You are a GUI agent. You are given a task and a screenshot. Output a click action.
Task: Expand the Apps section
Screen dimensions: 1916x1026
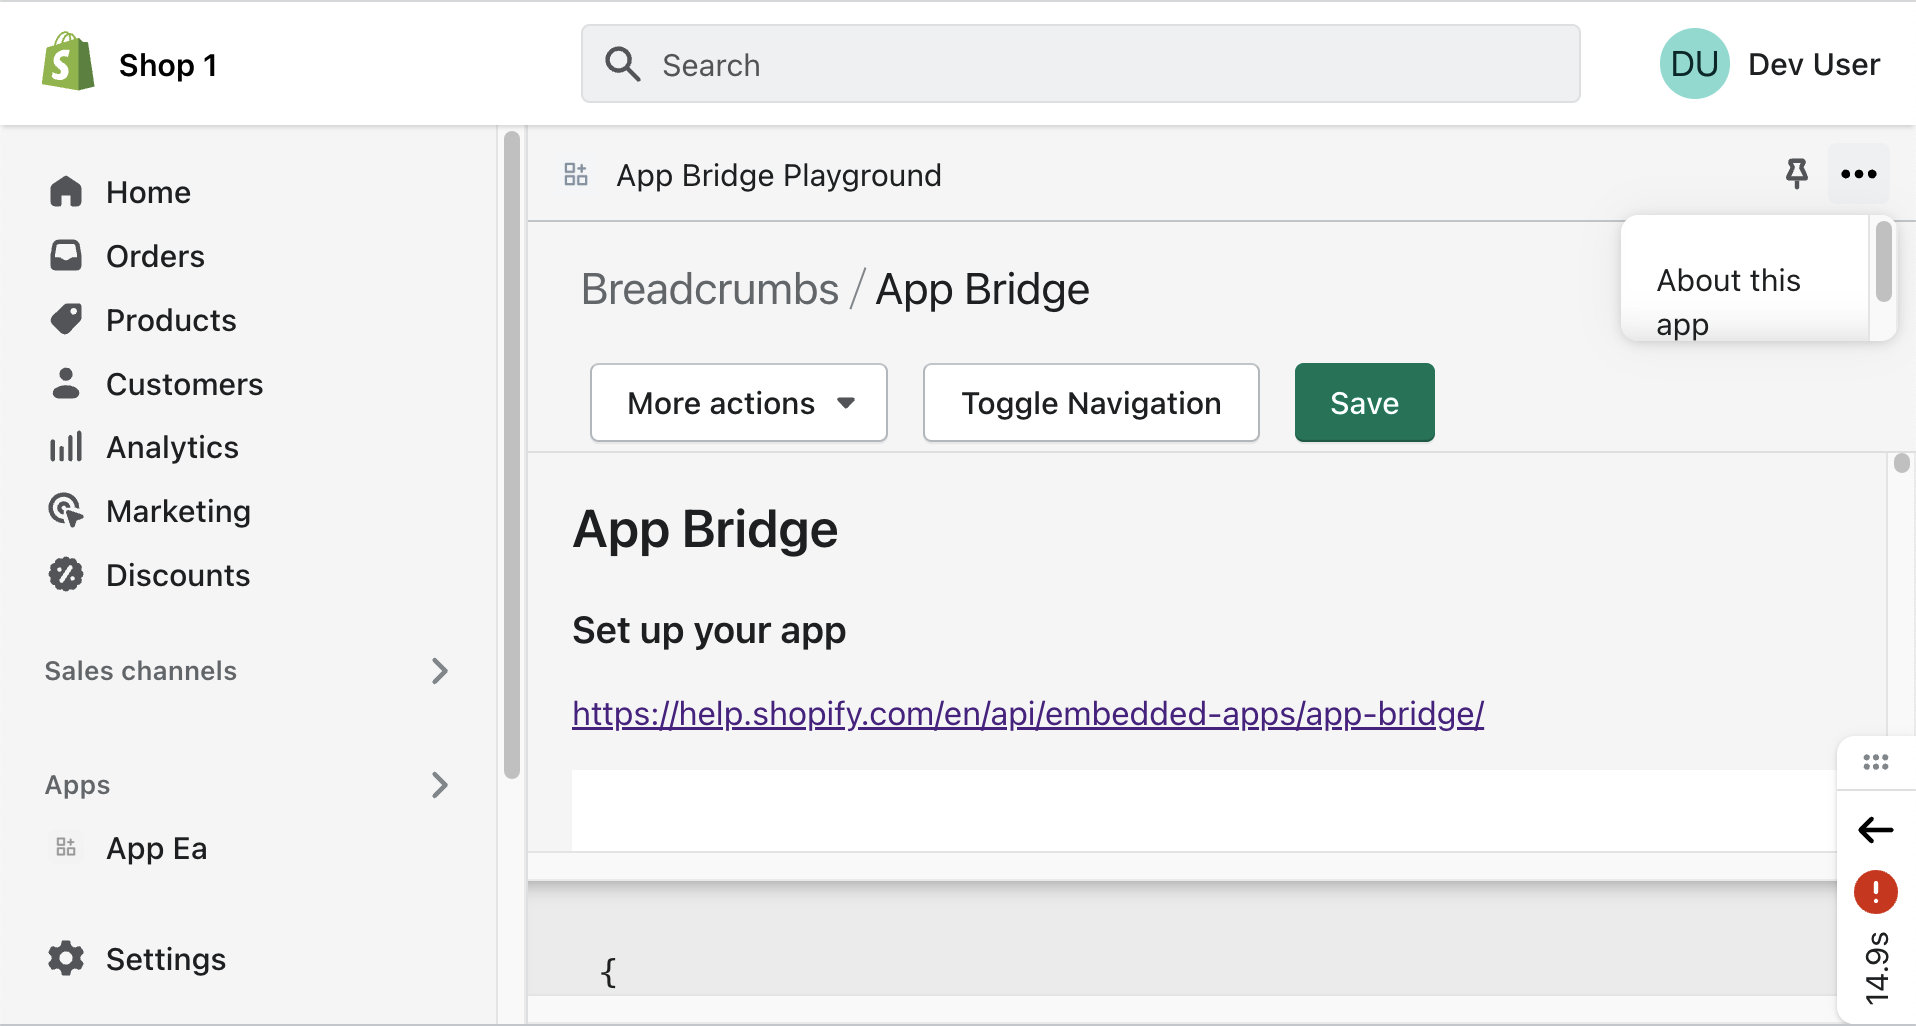tap(440, 784)
